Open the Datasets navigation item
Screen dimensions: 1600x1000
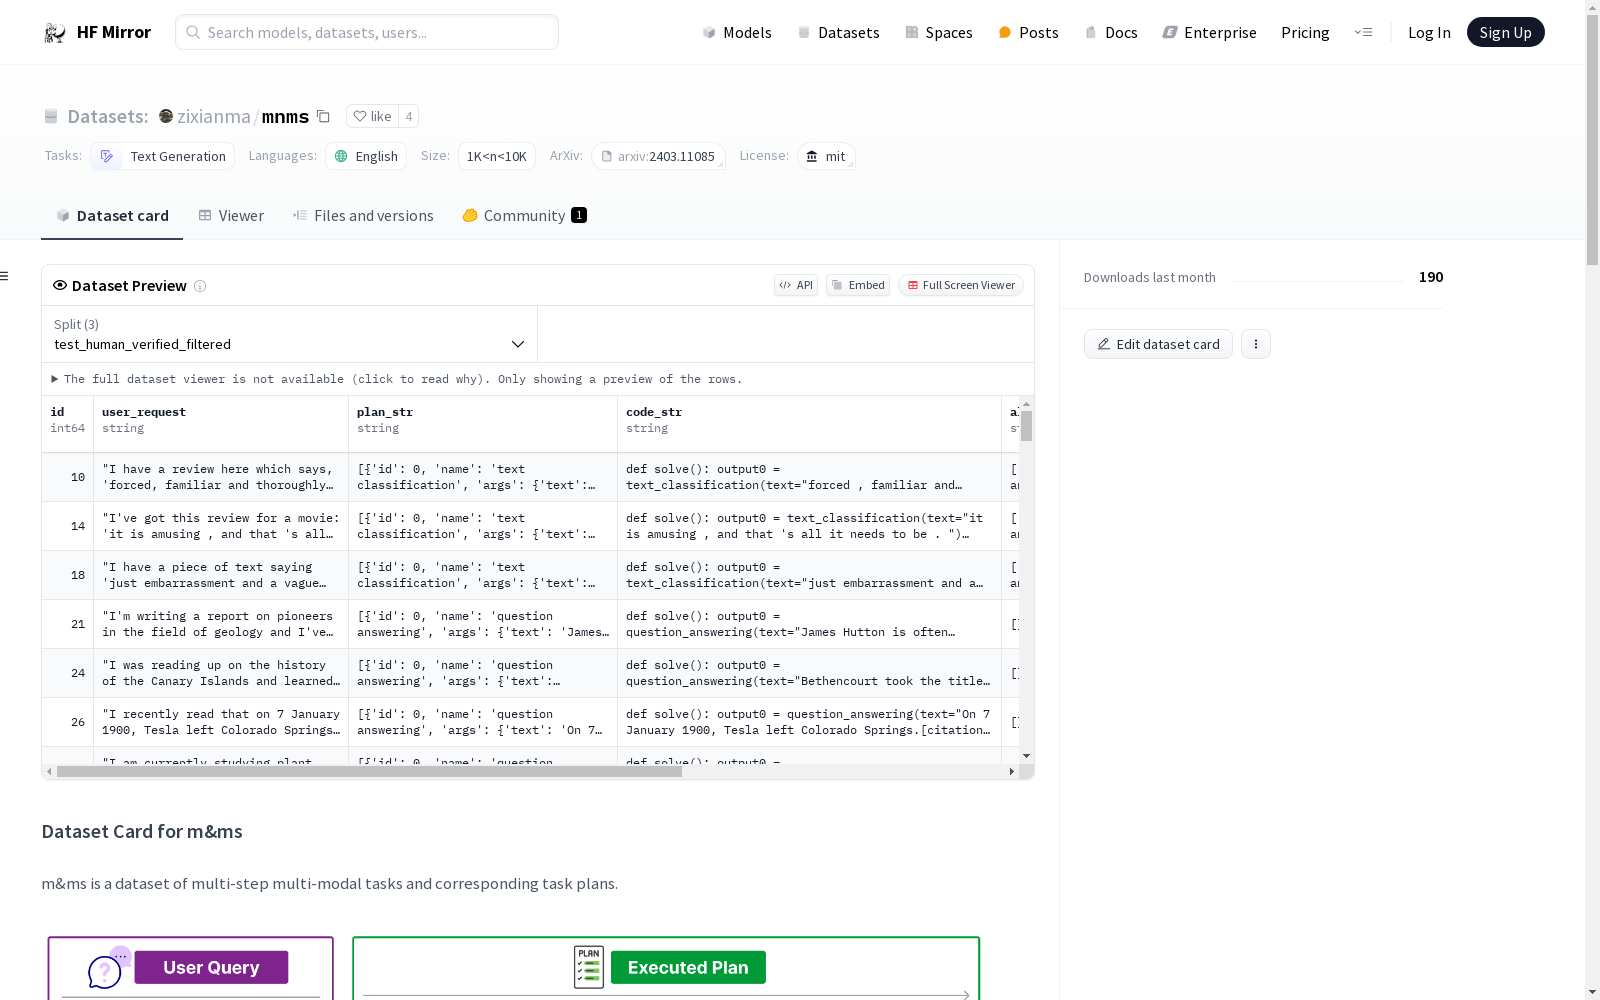[x=838, y=32]
